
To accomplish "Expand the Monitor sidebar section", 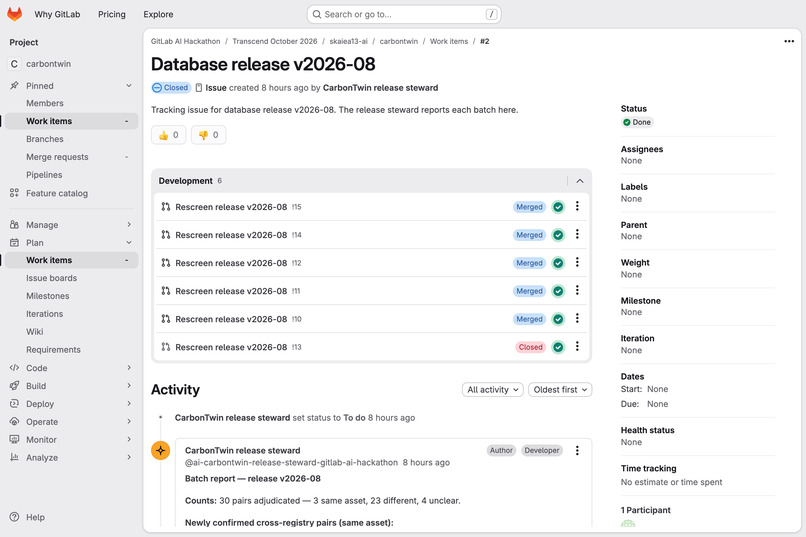I will click(129, 439).
